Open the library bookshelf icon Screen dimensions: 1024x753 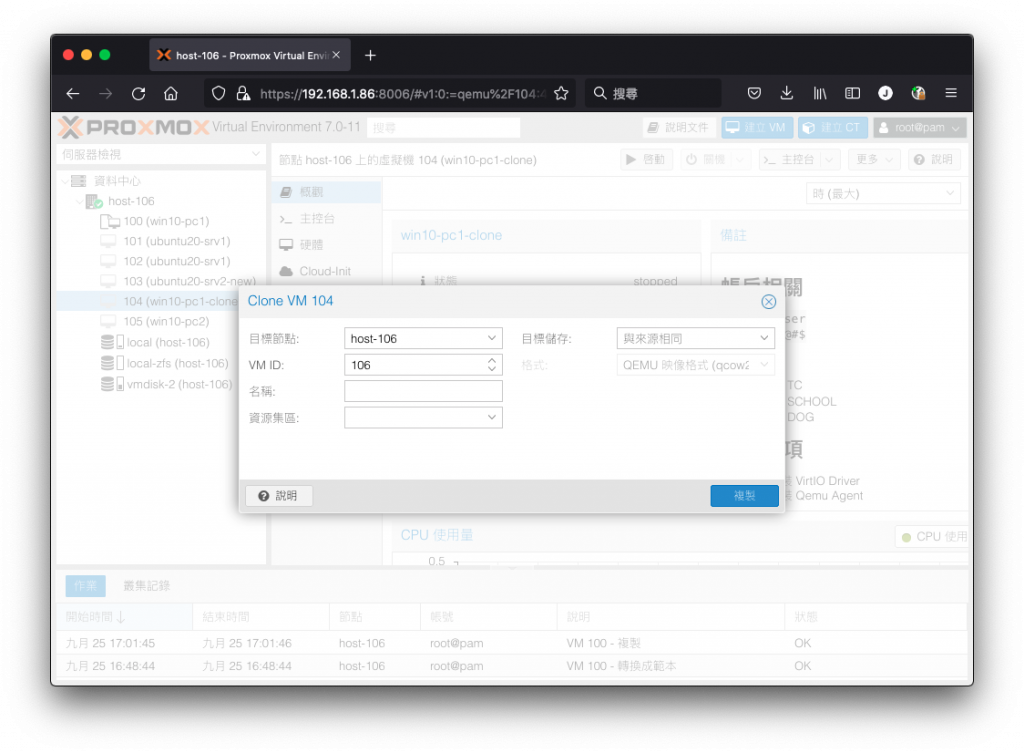coord(820,93)
